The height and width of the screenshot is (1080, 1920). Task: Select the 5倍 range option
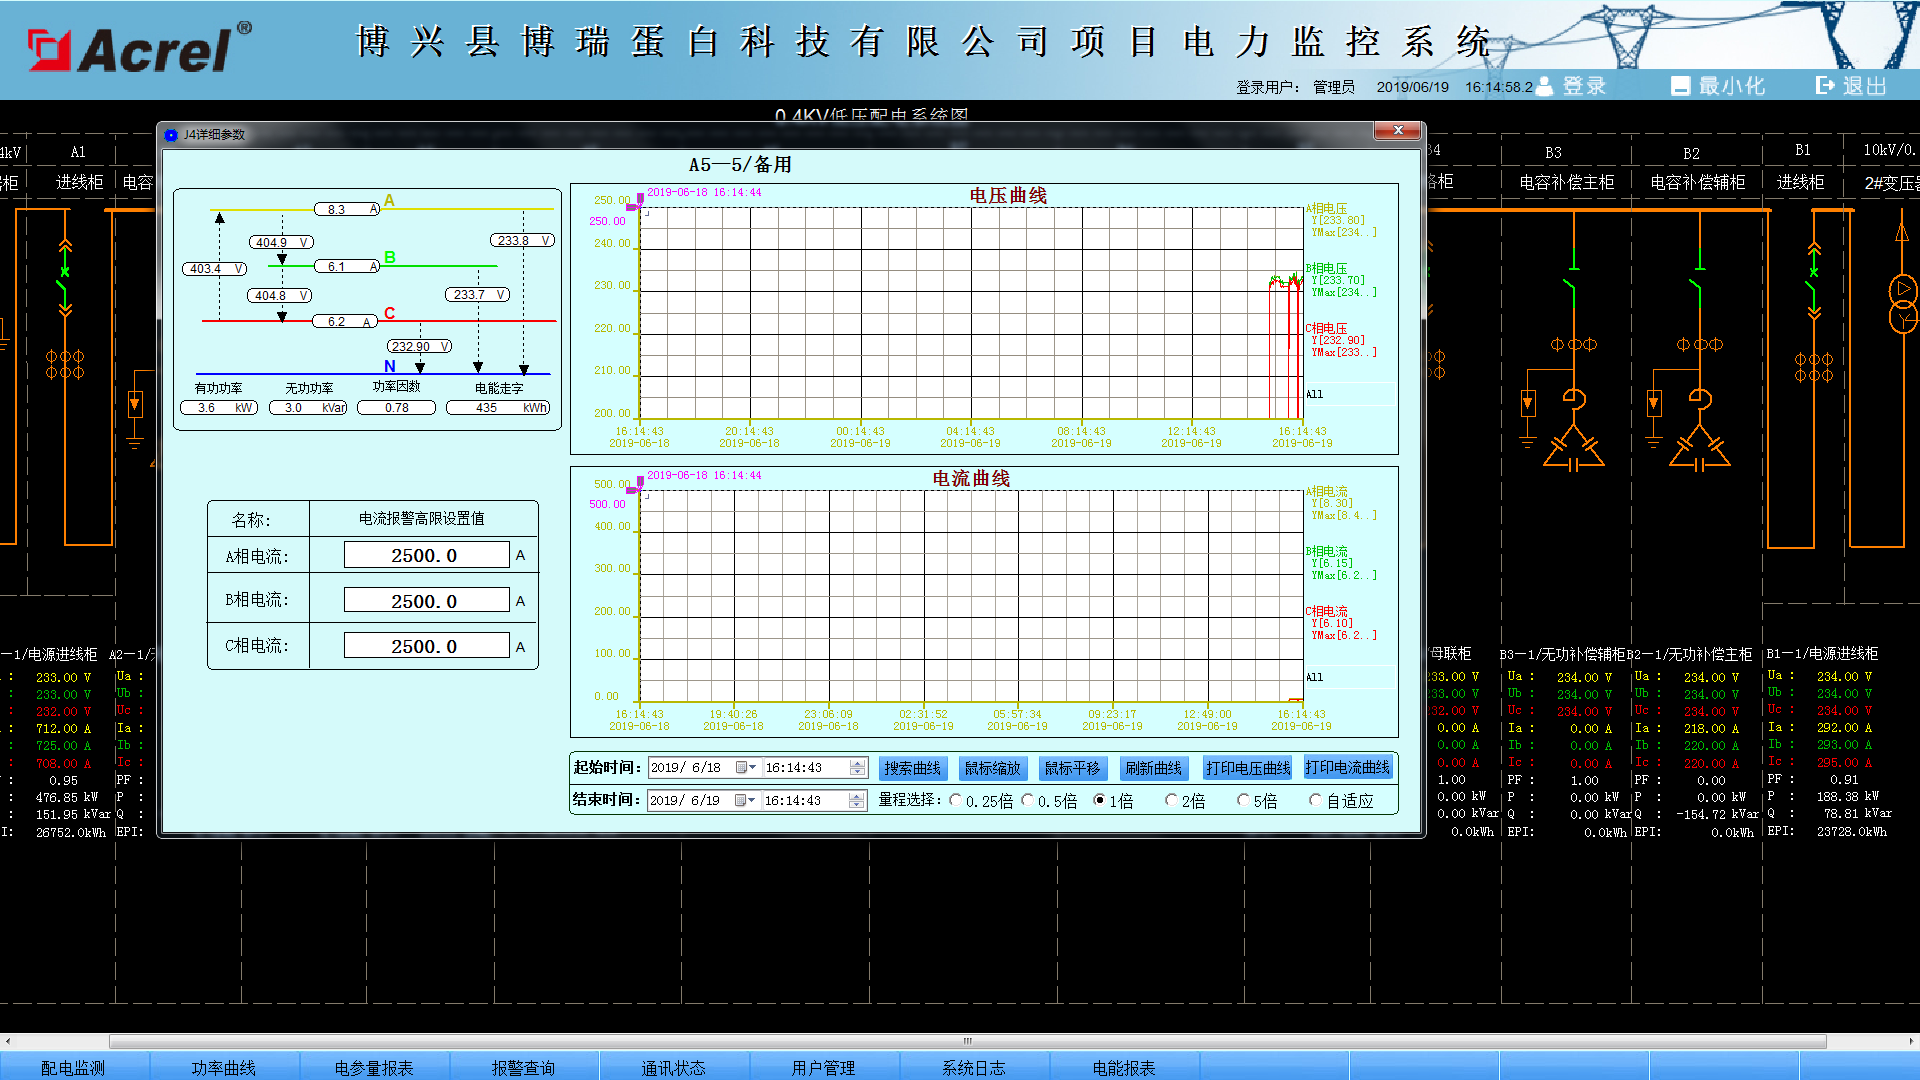[1244, 801]
